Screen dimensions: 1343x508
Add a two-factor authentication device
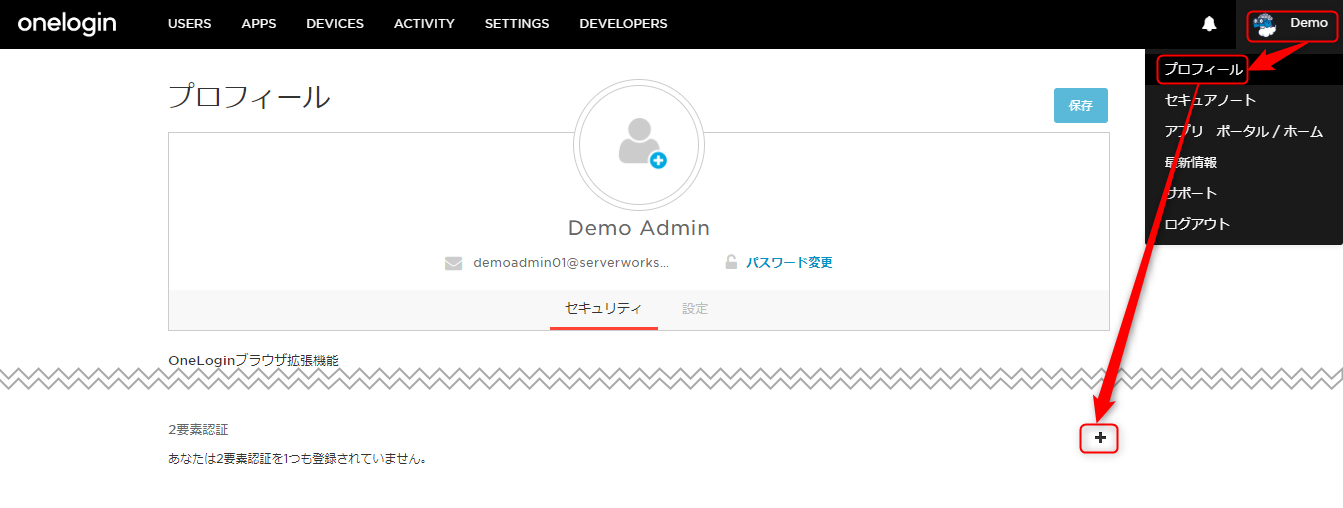tap(1099, 438)
